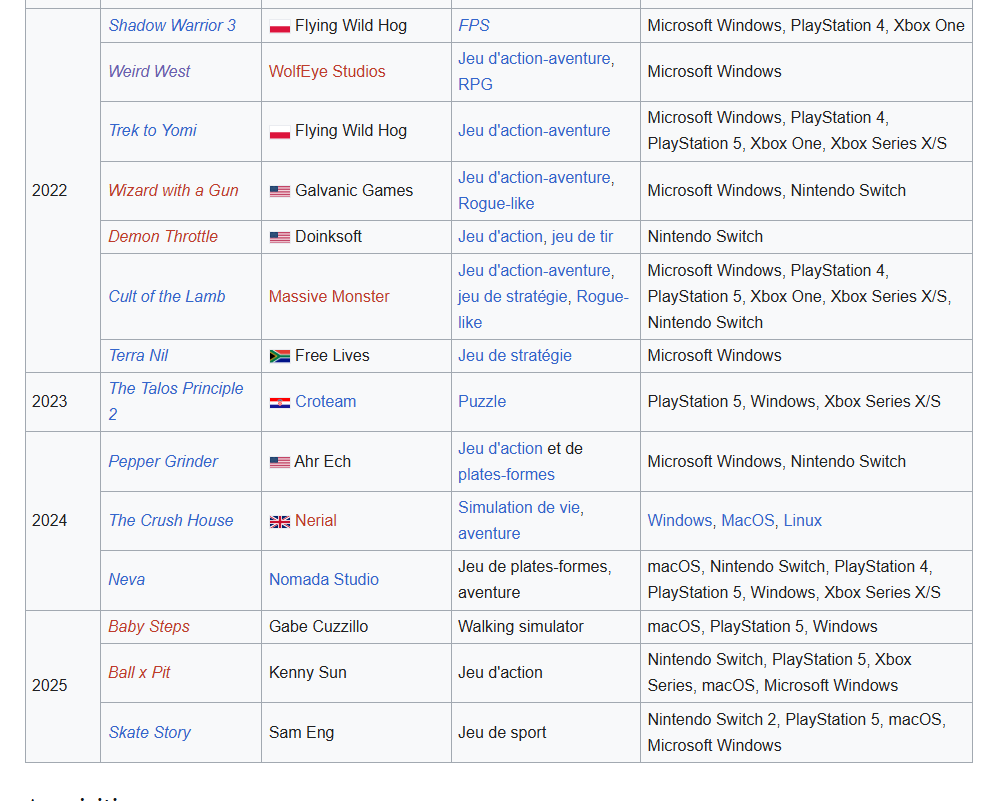993x801 pixels.
Task: Click the Croatian flag next to Croteam
Action: (x=279, y=403)
